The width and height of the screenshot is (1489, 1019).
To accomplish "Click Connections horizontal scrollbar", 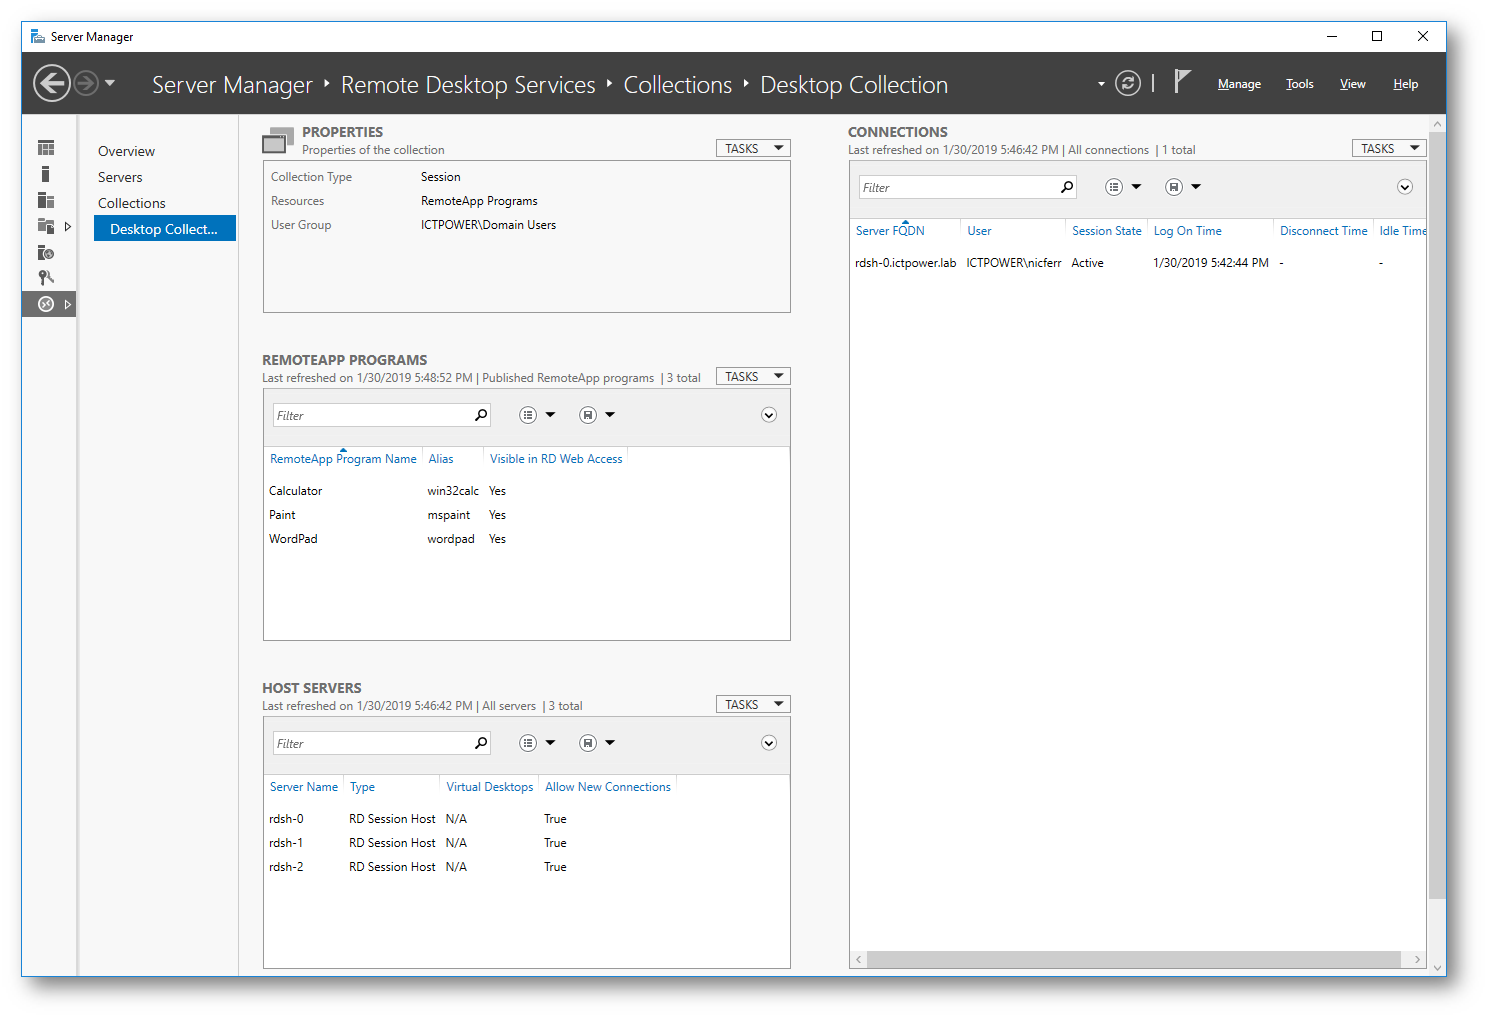I will click(x=1134, y=959).
